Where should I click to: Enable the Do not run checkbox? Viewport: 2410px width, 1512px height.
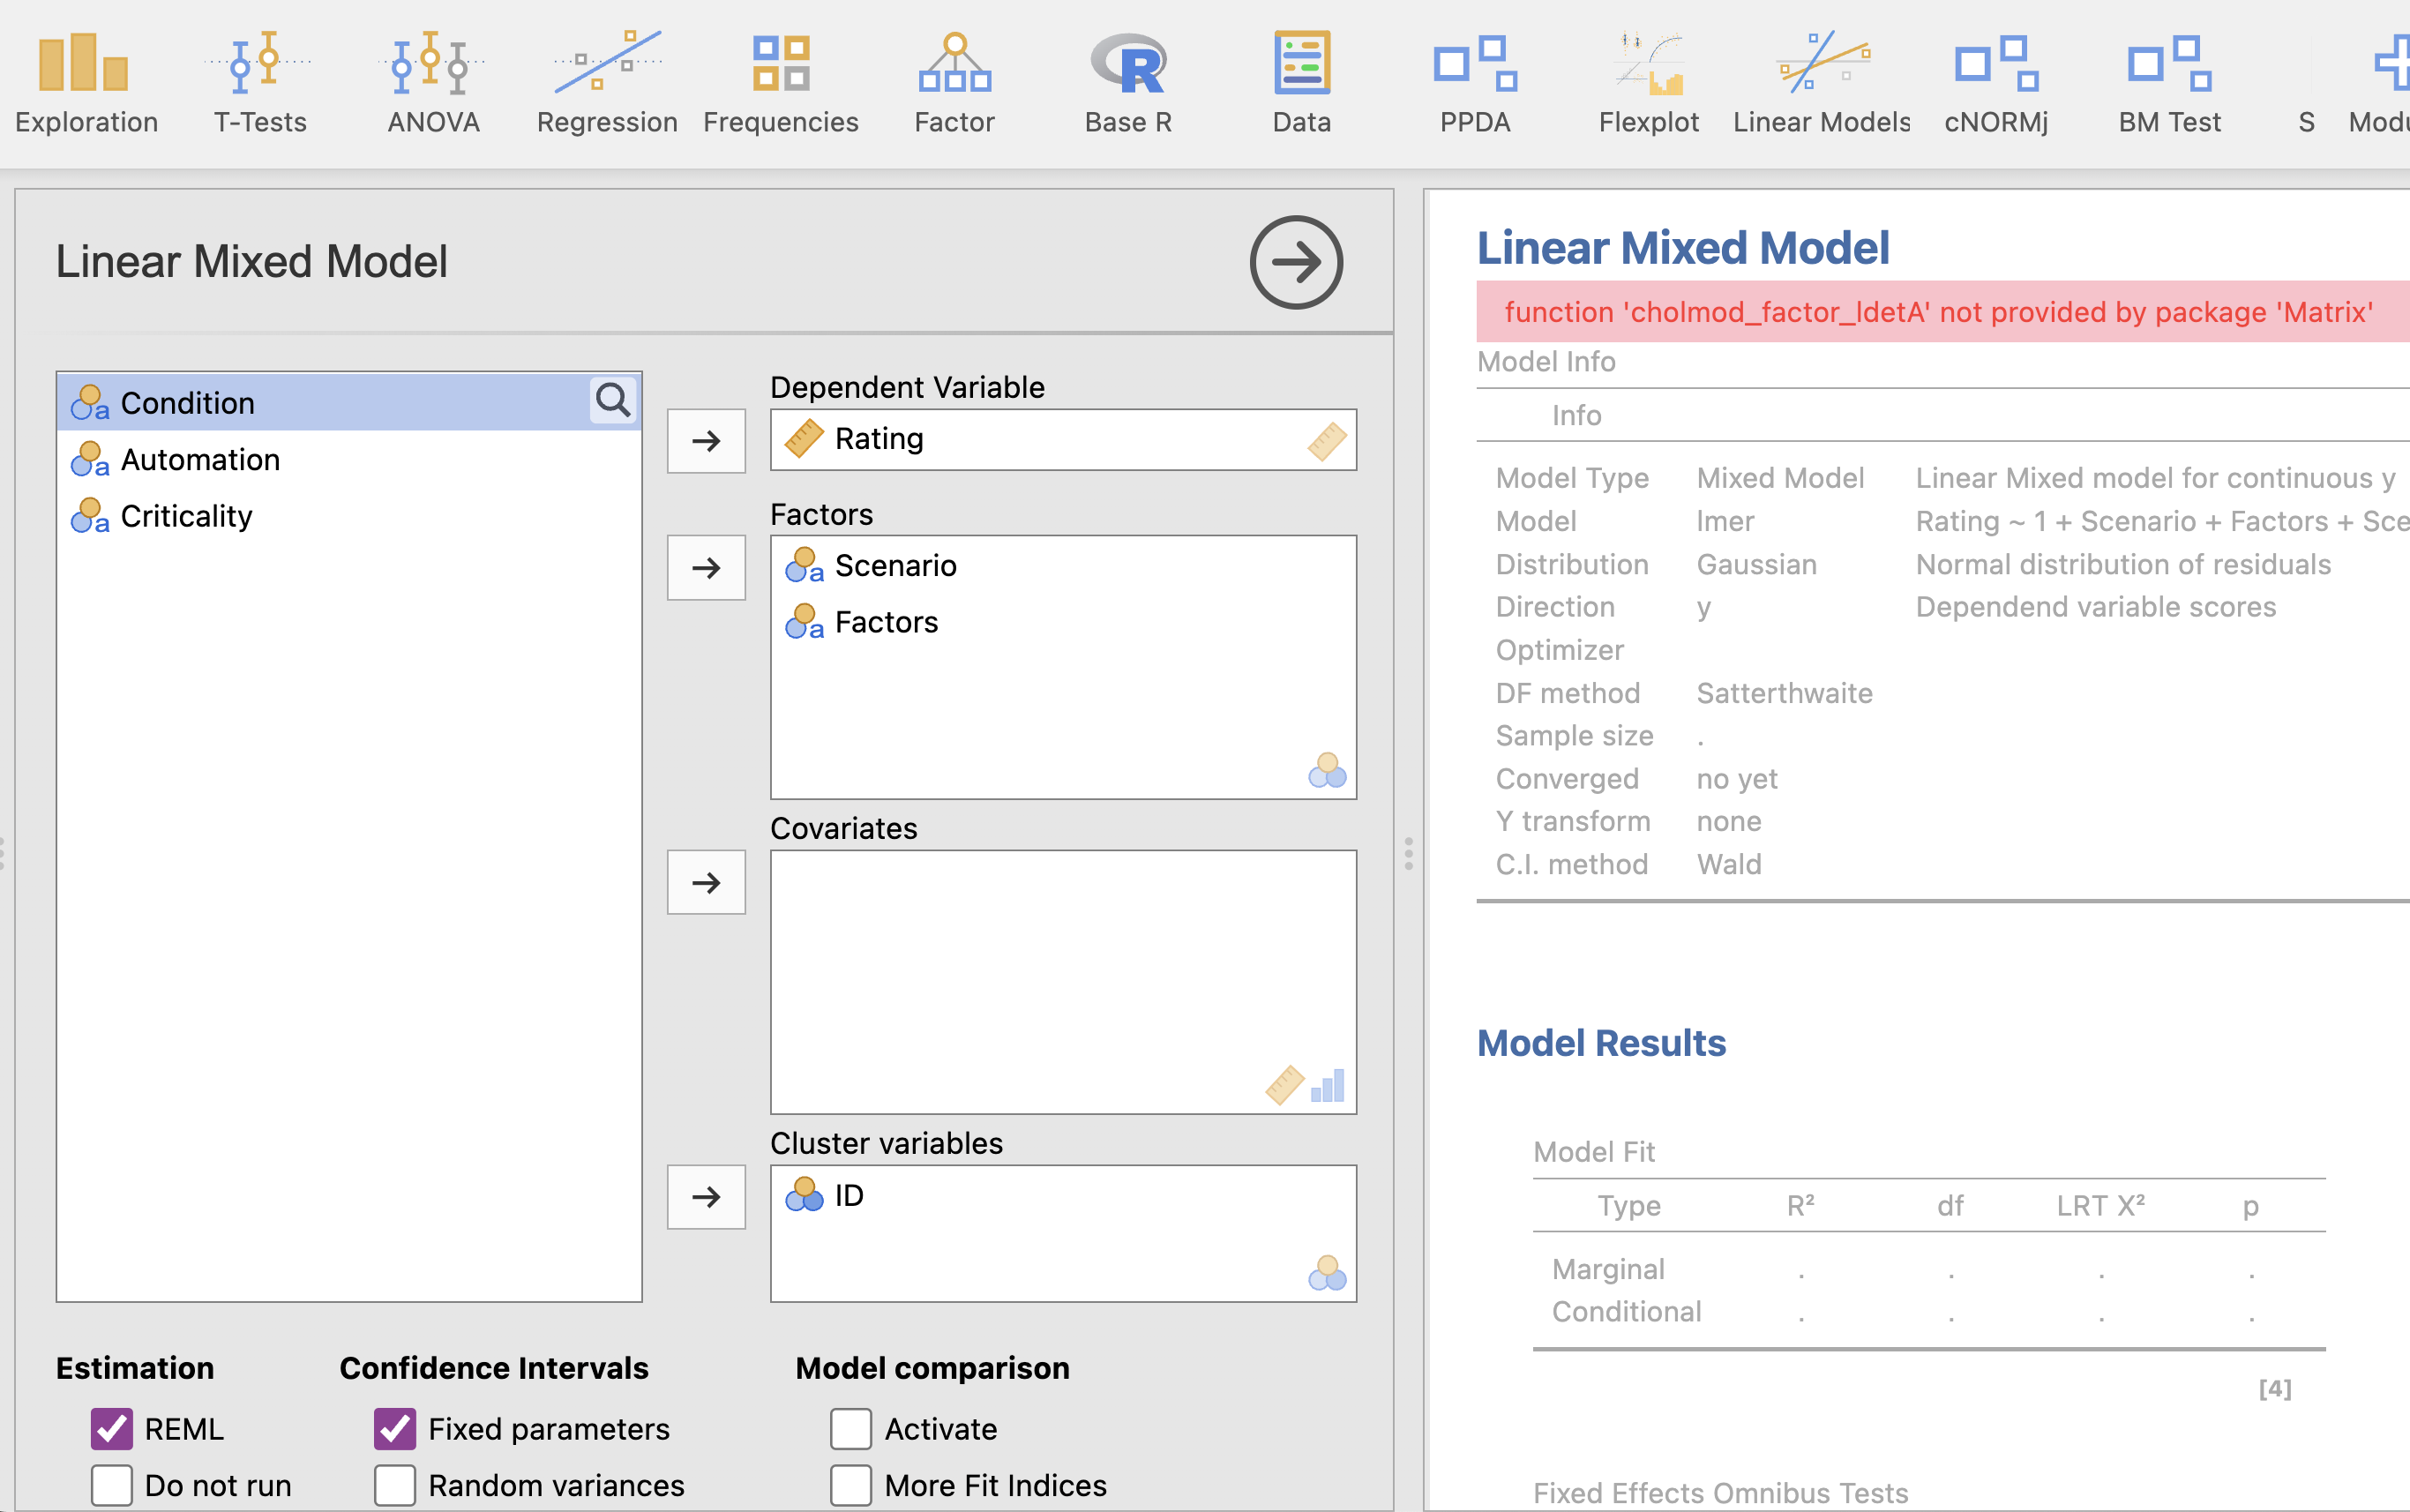tap(112, 1485)
